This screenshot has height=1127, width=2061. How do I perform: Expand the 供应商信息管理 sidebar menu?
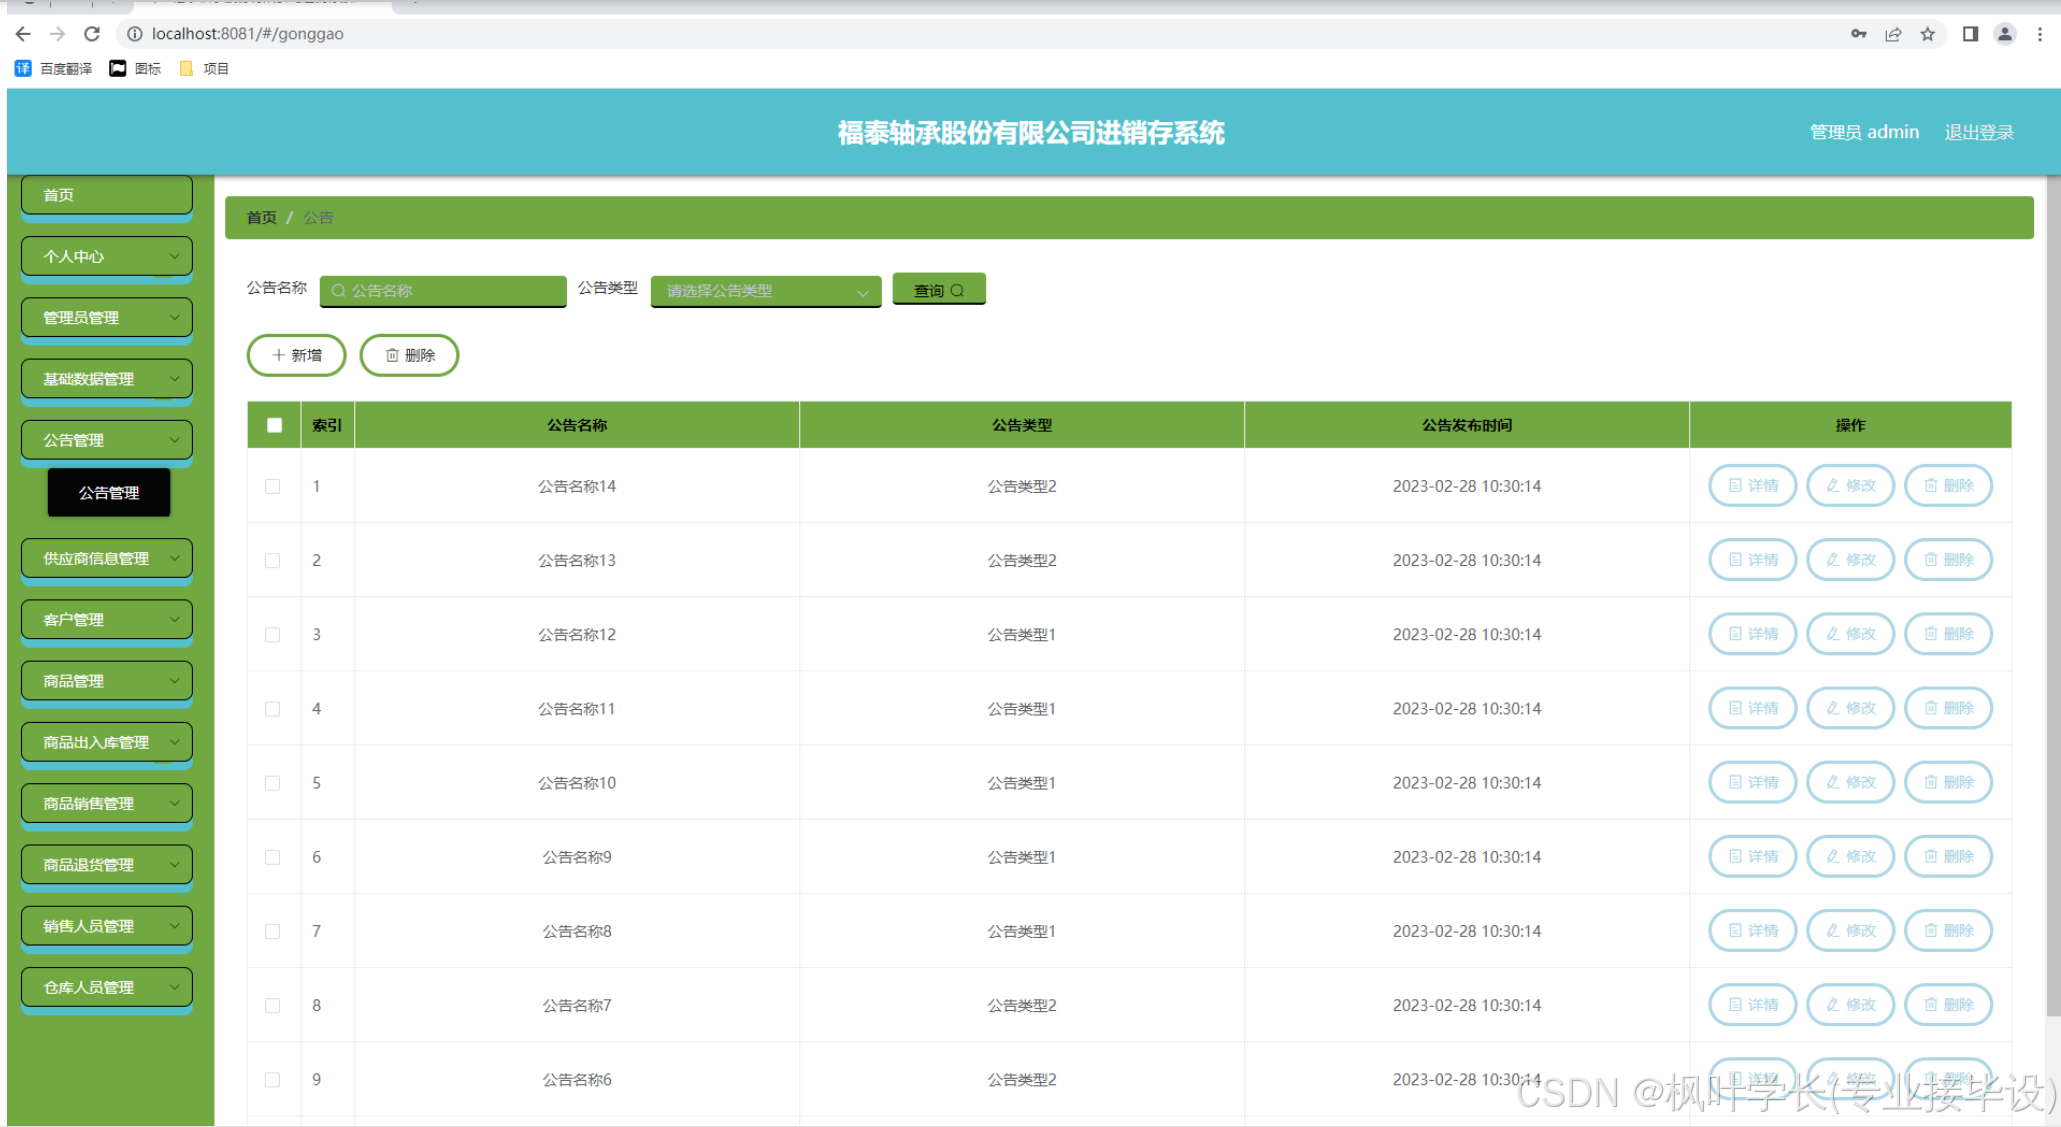click(x=107, y=558)
